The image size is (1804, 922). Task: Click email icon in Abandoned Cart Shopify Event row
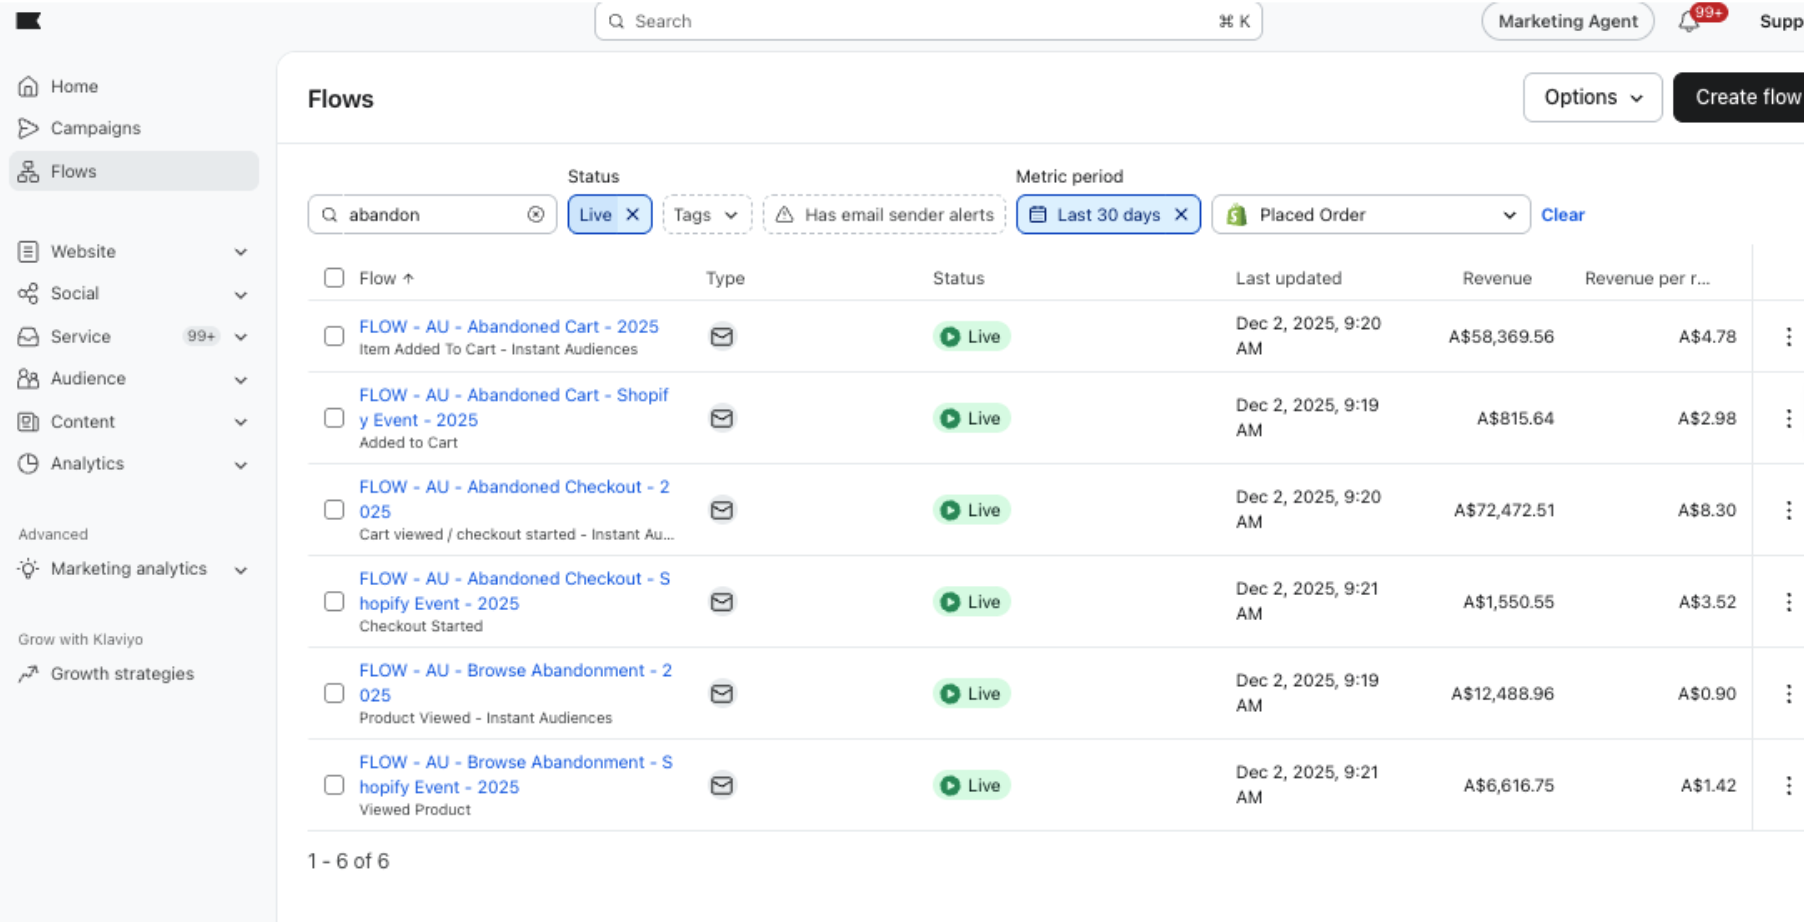[x=722, y=419]
